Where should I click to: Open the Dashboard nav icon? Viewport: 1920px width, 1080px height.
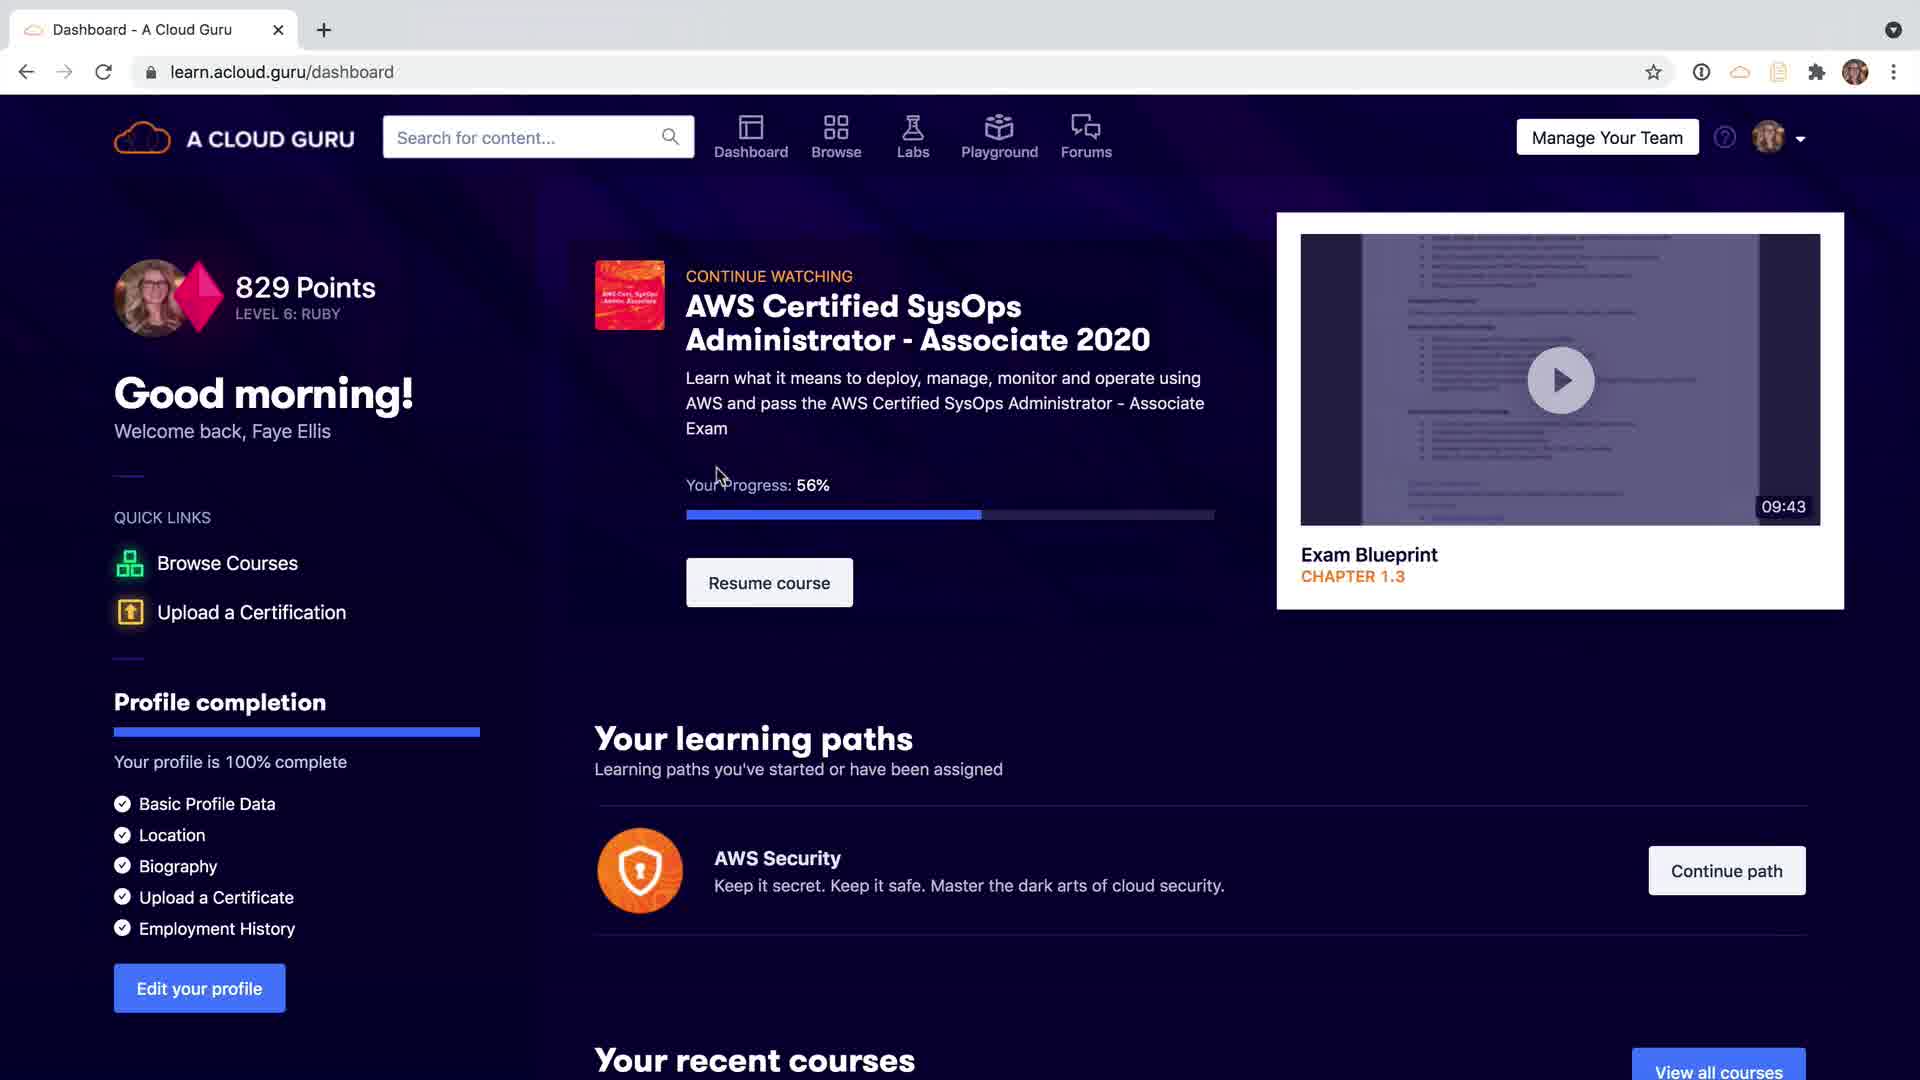pos(750,128)
